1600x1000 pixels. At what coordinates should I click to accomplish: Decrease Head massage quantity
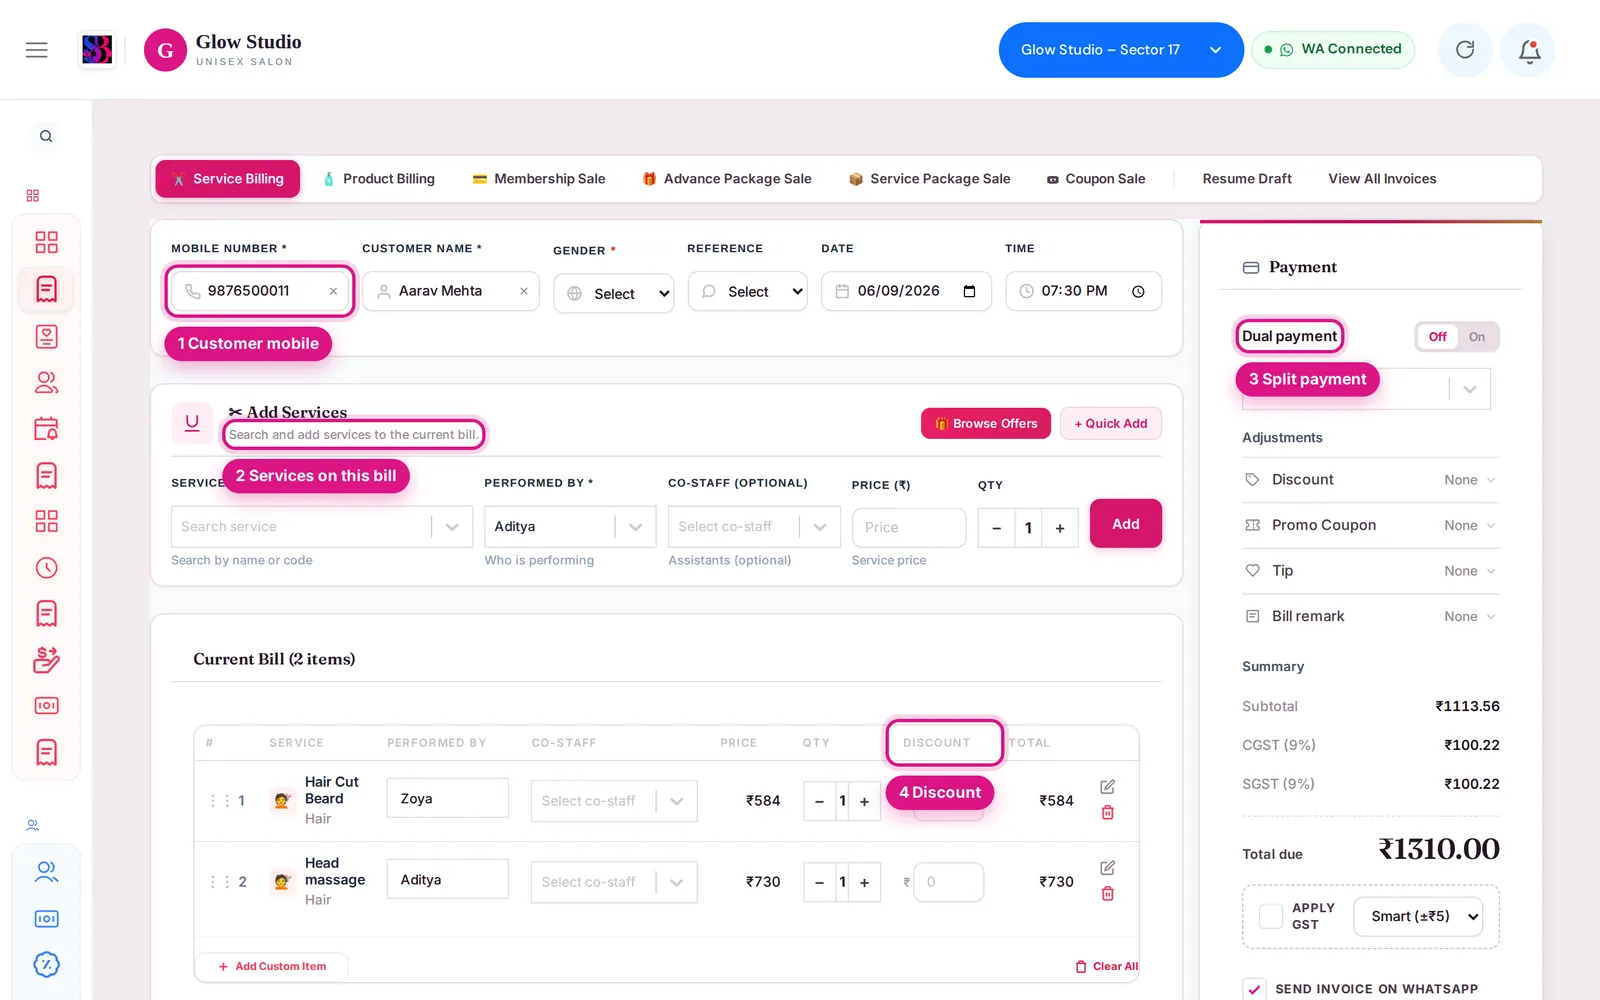coord(819,882)
